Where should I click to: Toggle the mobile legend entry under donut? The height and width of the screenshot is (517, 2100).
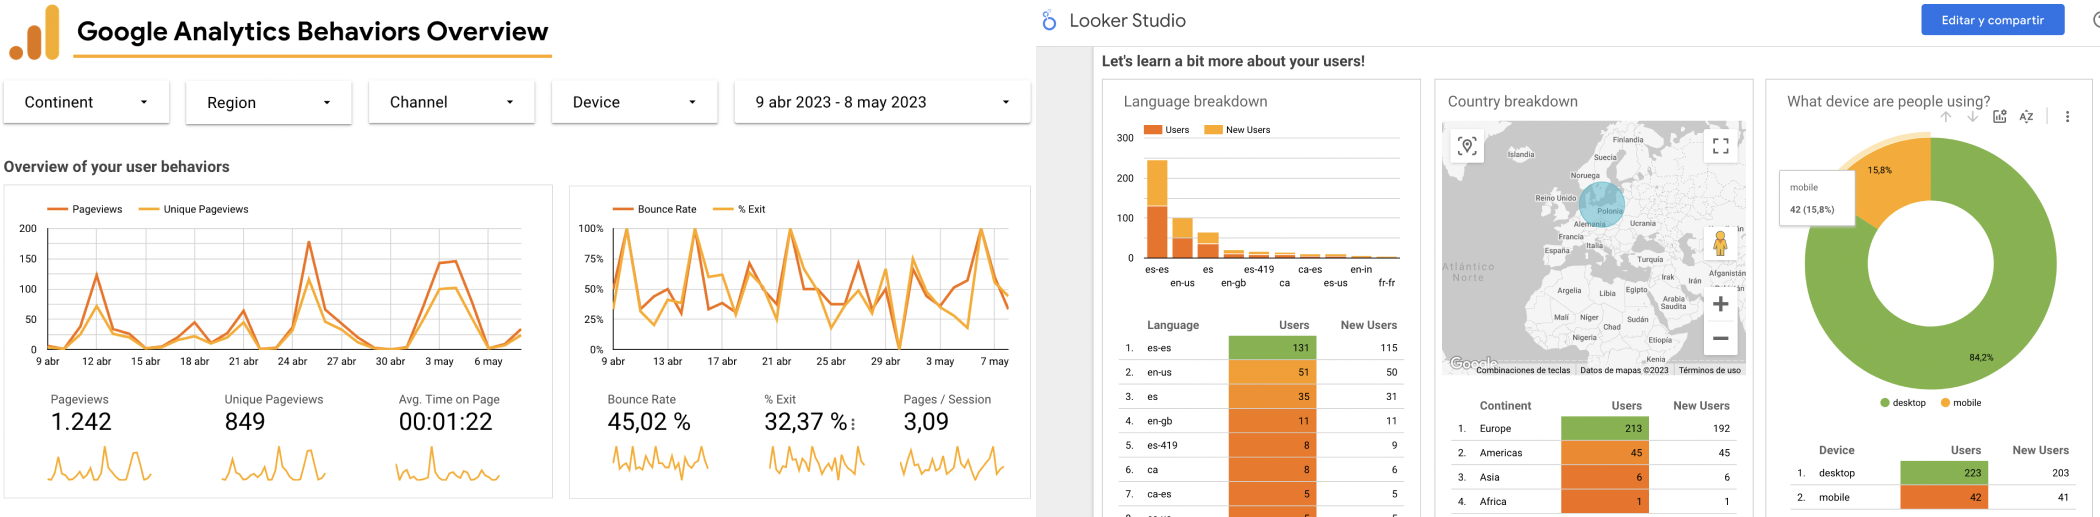1961,403
